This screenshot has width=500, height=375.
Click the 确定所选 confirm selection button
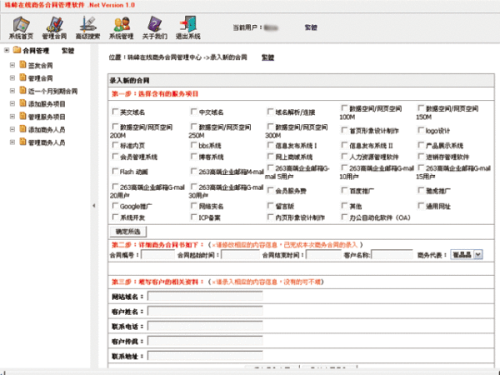(128, 231)
